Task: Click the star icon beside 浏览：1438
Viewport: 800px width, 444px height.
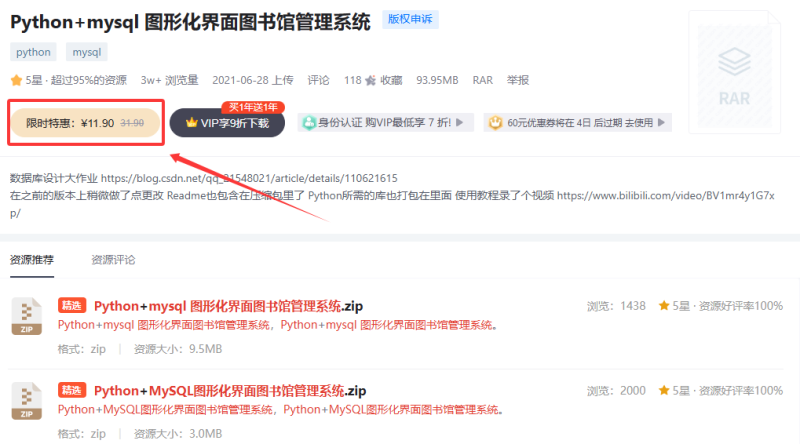Action: click(x=664, y=306)
